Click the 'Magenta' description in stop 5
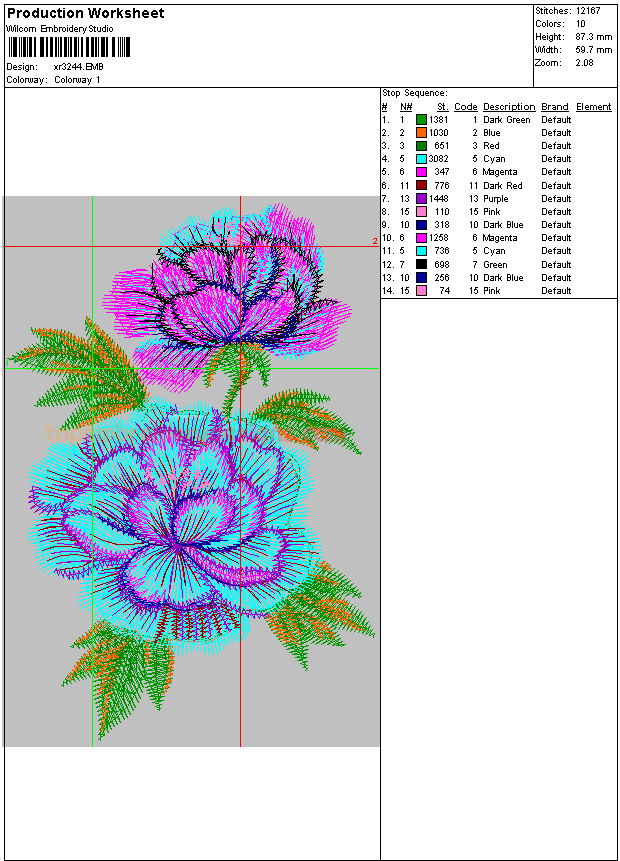Viewport: 620px width, 861px height. (500, 172)
